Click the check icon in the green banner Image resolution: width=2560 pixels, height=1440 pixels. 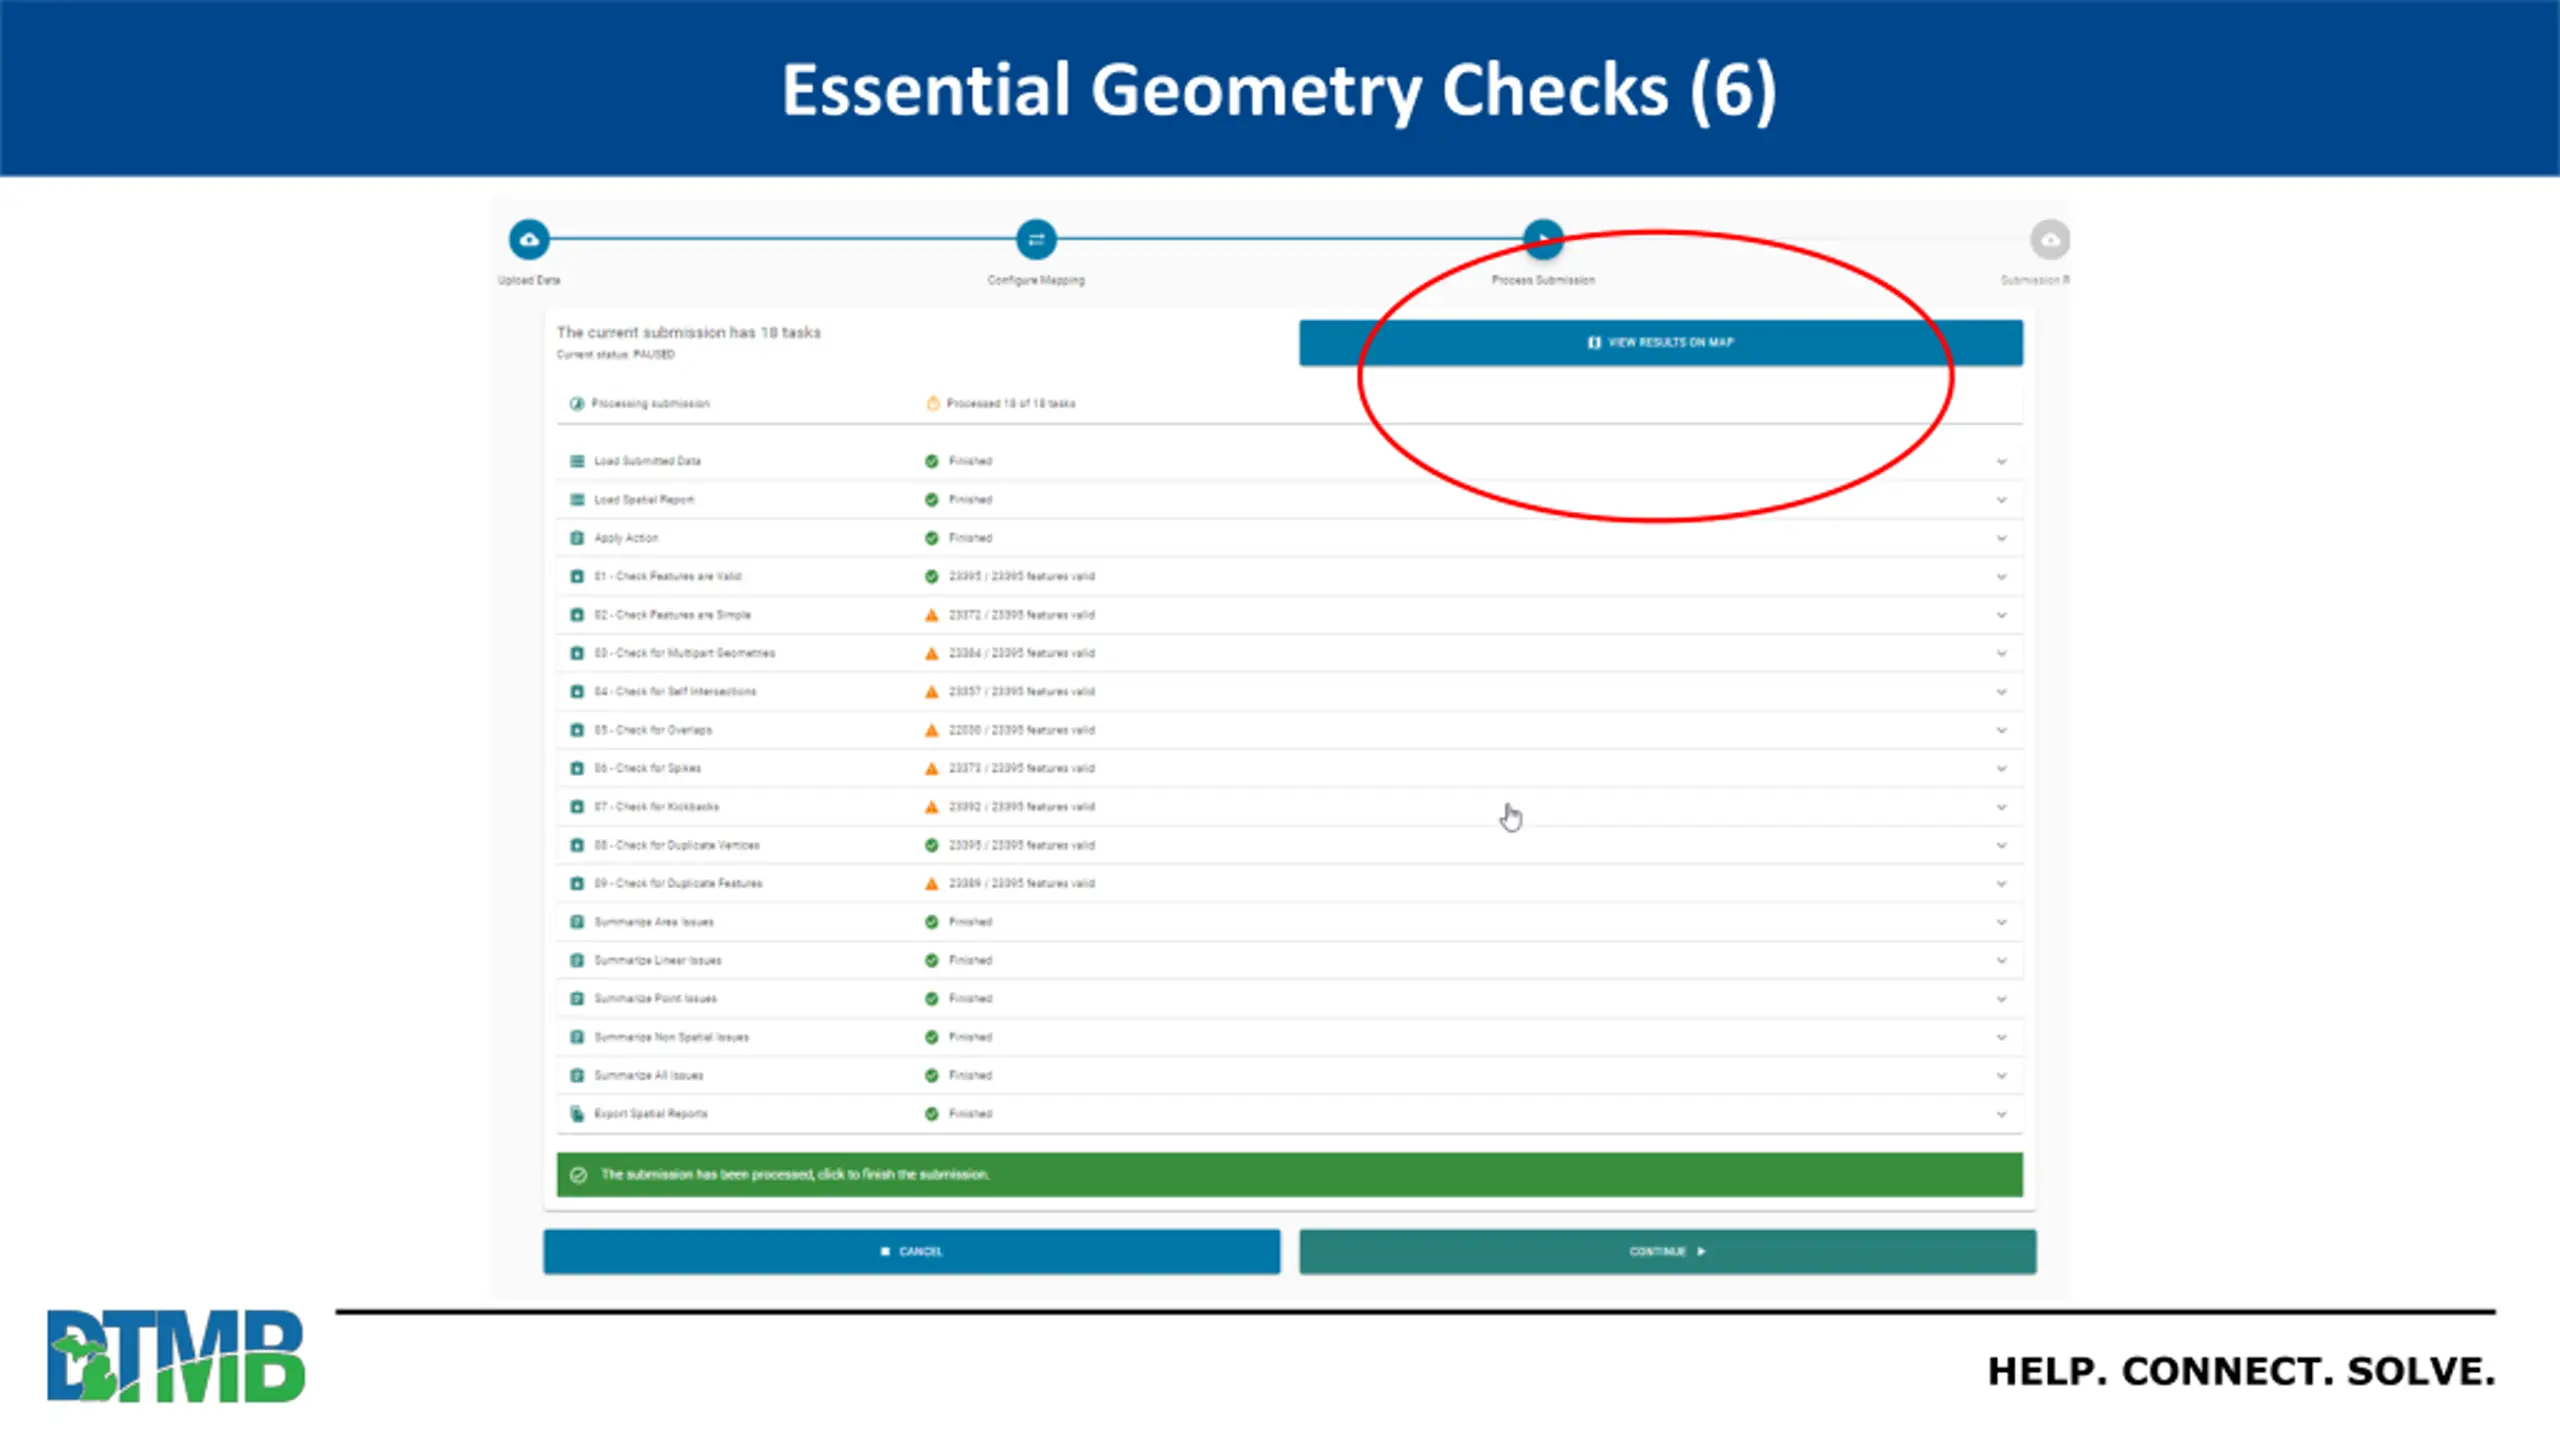(578, 1175)
